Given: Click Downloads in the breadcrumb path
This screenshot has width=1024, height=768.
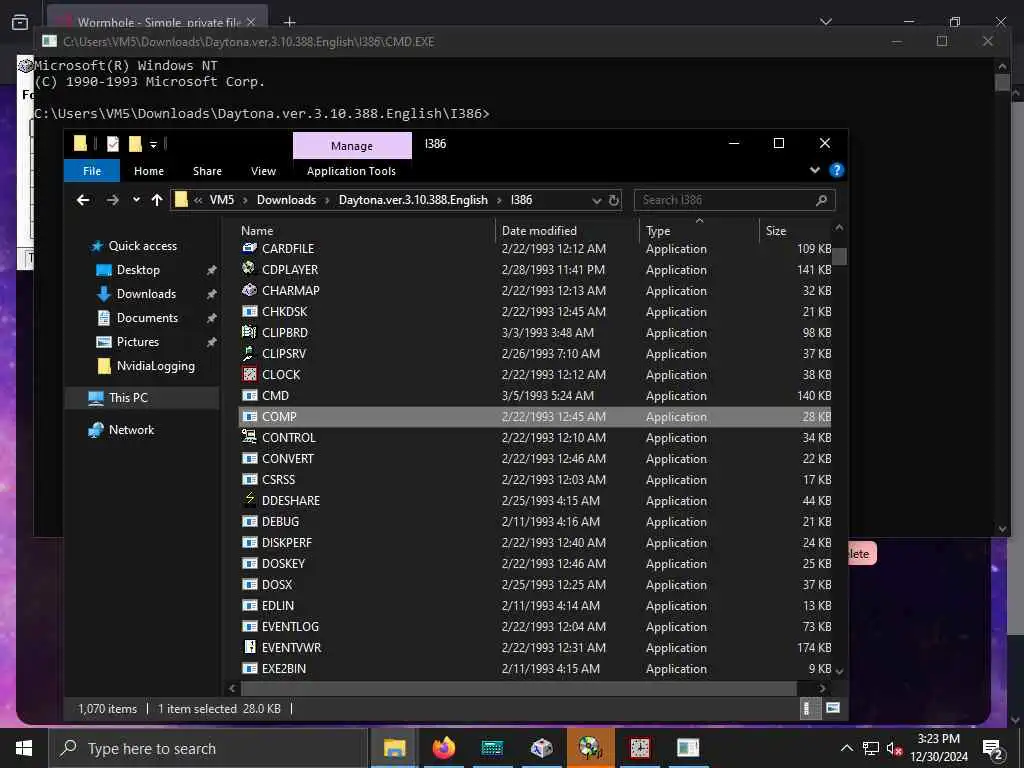Looking at the screenshot, I should 286,200.
